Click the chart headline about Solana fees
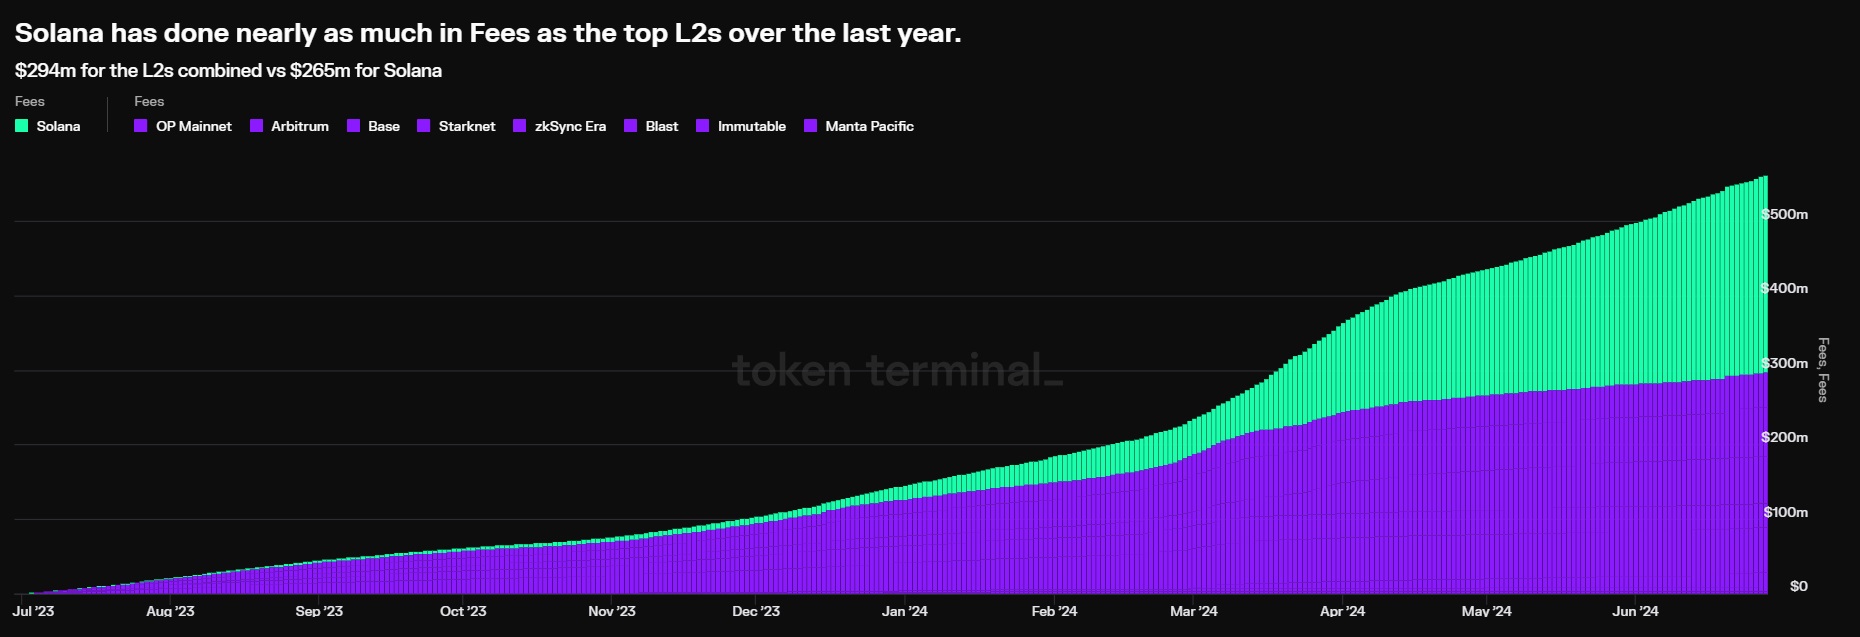 point(488,33)
